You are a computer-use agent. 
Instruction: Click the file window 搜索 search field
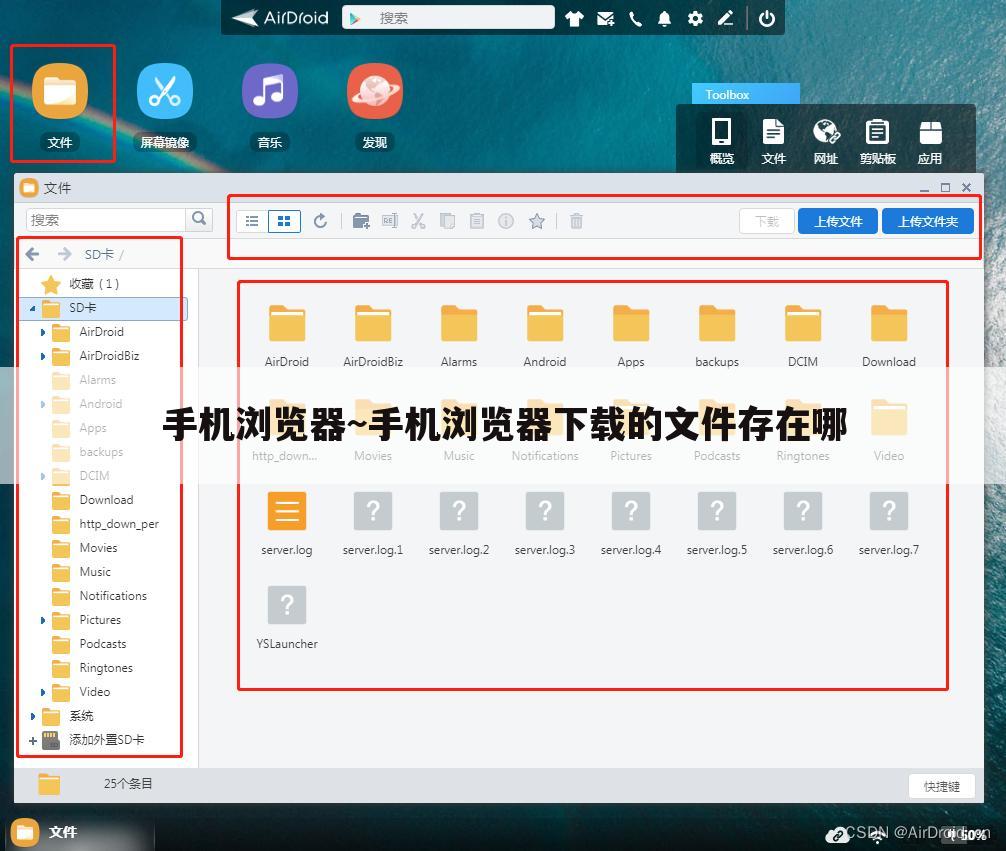(x=106, y=220)
